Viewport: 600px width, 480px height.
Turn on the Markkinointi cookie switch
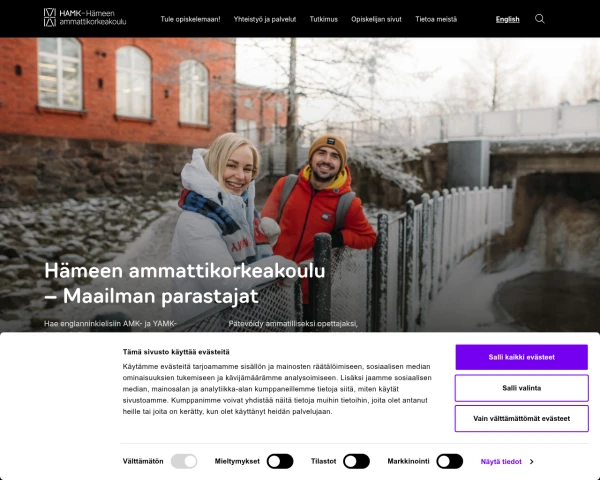pos(450,461)
